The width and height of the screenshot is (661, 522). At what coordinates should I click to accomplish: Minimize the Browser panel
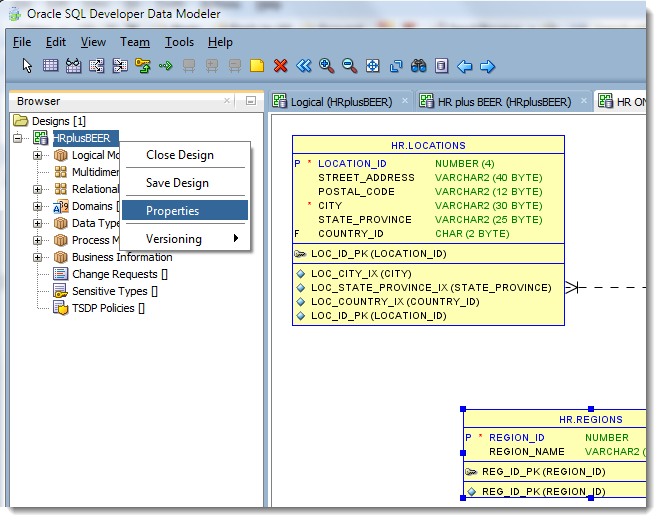pos(251,101)
